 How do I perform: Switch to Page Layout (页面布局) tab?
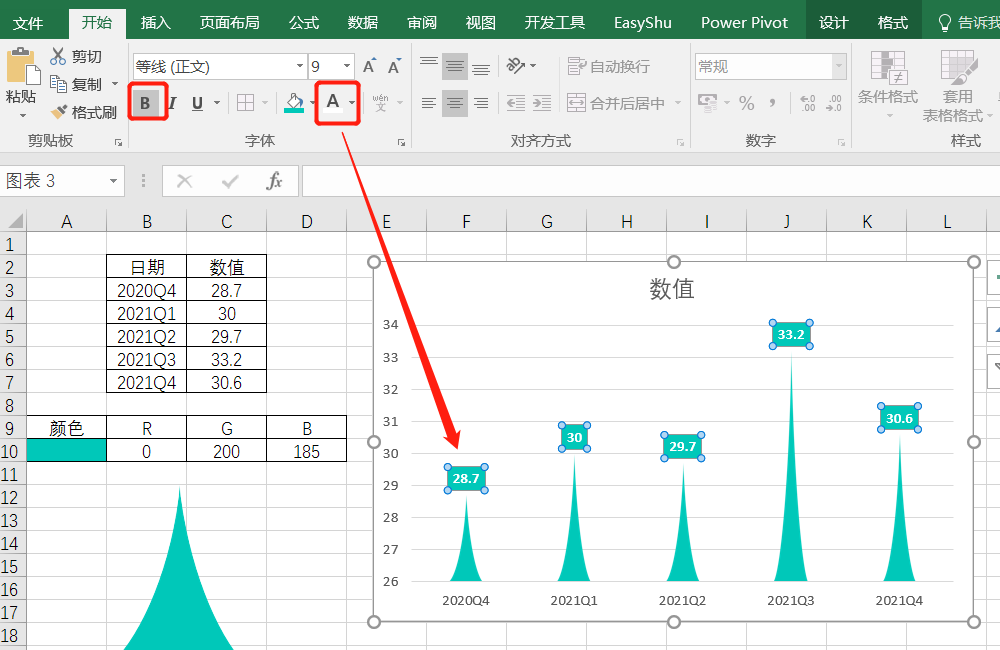pyautogui.click(x=230, y=23)
